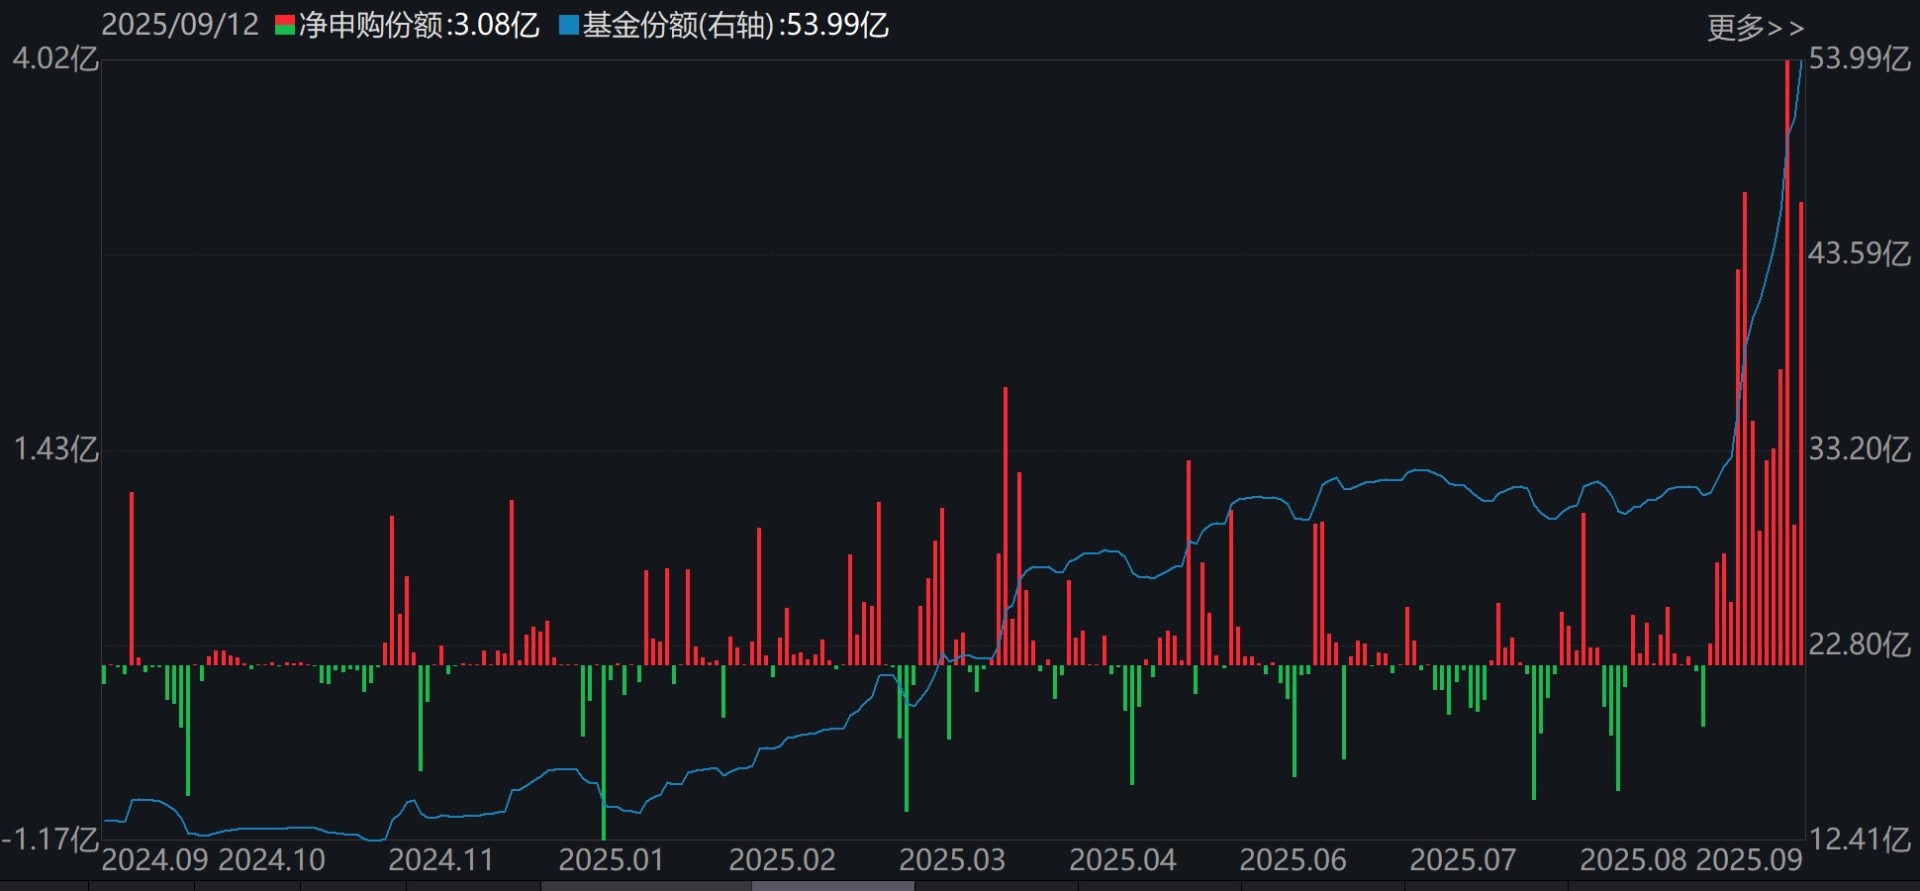Click the red-green 净申购份额 legend swatch
This screenshot has height=891, width=1920.
pos(285,26)
